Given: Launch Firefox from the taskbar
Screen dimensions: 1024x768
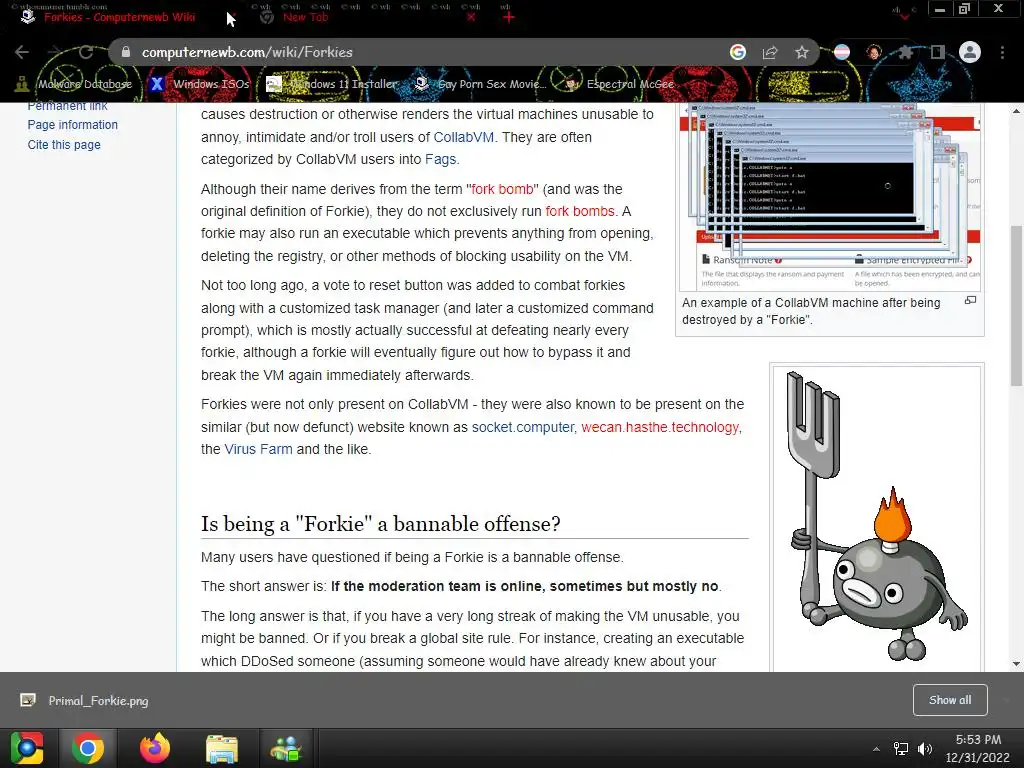Looking at the screenshot, I should [155, 748].
